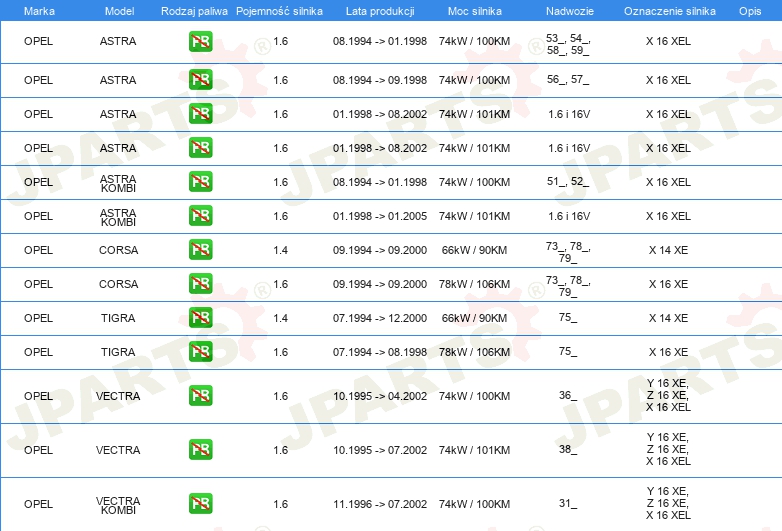The height and width of the screenshot is (531, 782).
Task: Click body codes 51_, 52_
Action: coord(568,181)
